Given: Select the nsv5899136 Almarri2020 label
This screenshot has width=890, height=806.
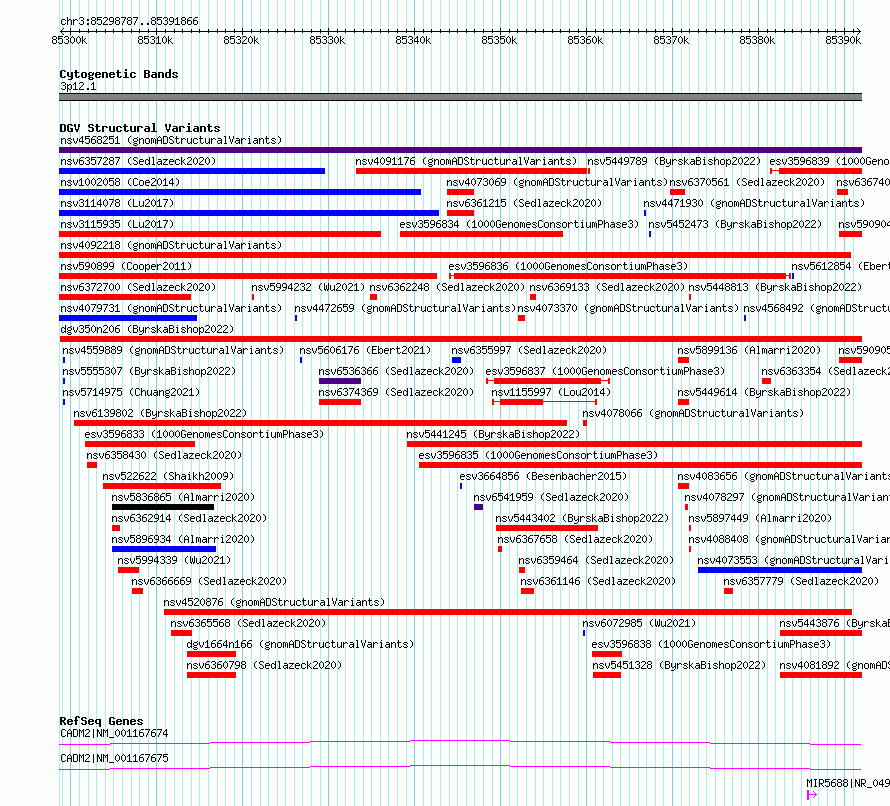Looking at the screenshot, I should (x=749, y=350).
